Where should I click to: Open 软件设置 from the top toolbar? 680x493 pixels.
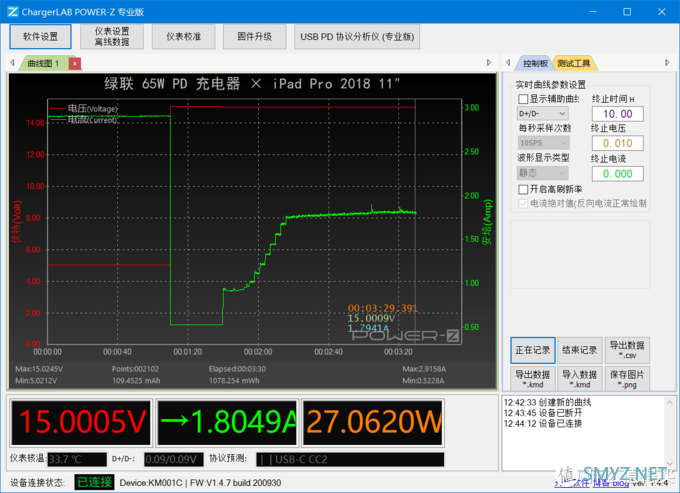pos(40,36)
